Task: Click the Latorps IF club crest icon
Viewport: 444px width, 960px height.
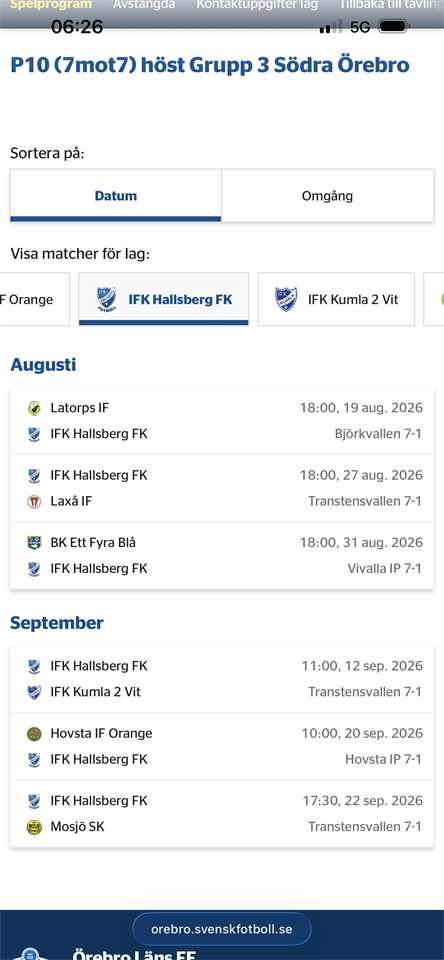Action: tap(34, 408)
